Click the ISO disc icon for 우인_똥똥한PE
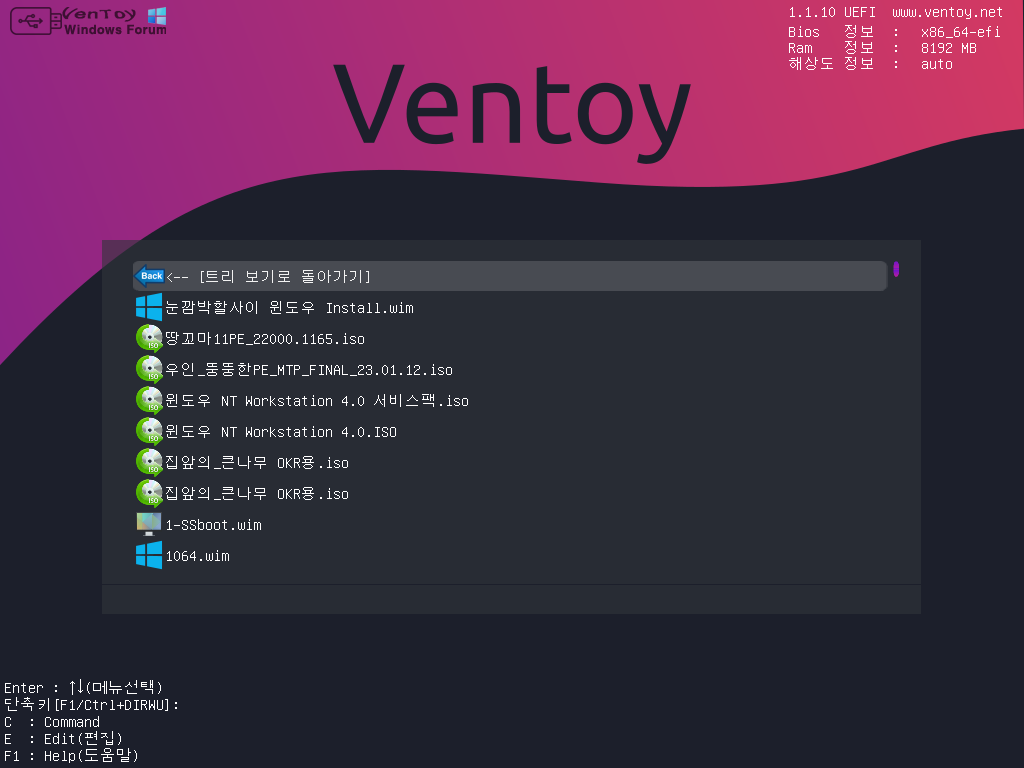This screenshot has height=768, width=1024. [x=149, y=369]
